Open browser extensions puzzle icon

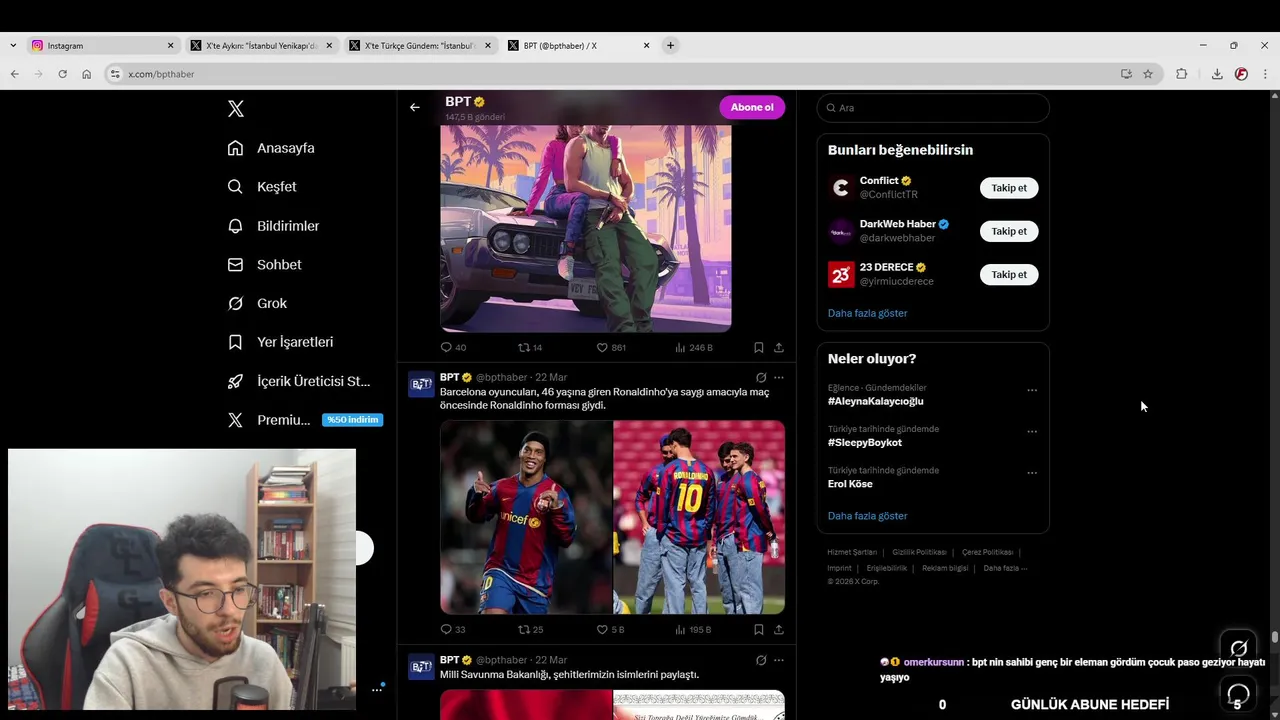pyautogui.click(x=1181, y=74)
